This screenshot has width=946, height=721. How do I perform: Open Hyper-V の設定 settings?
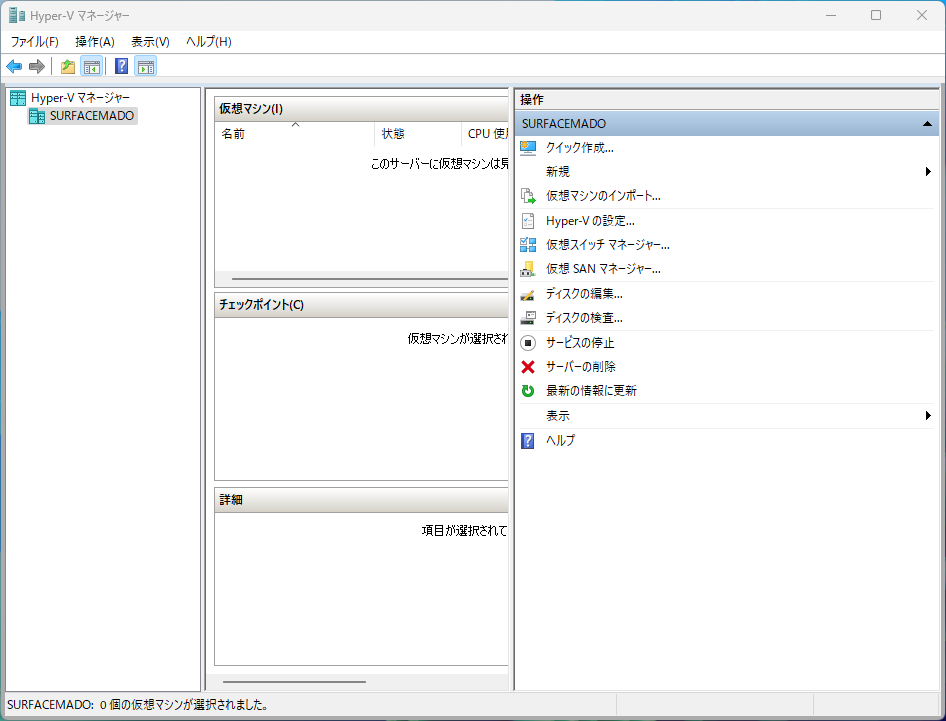click(x=589, y=221)
